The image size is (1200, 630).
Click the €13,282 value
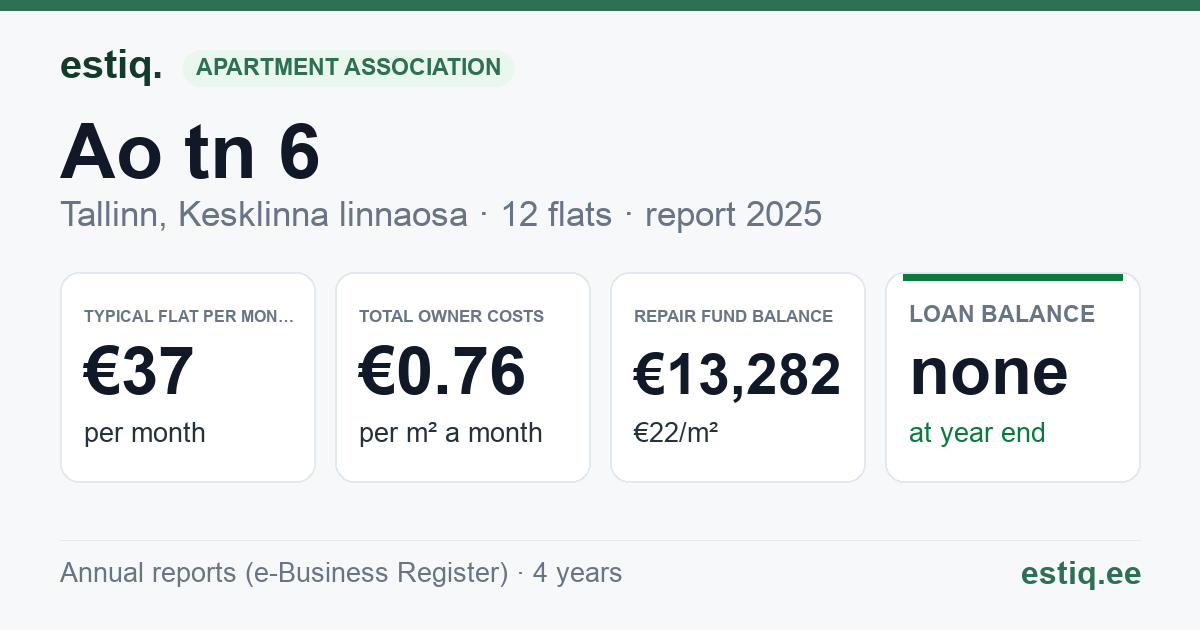pyautogui.click(x=738, y=375)
